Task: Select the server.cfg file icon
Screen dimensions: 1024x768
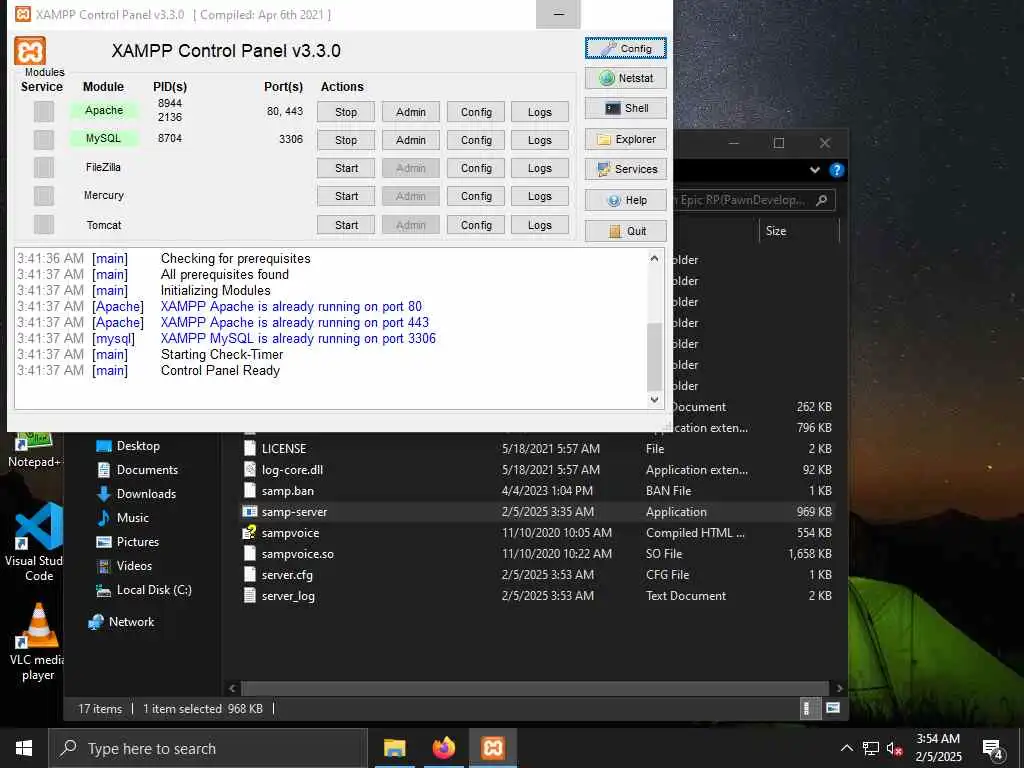Action: click(x=249, y=575)
